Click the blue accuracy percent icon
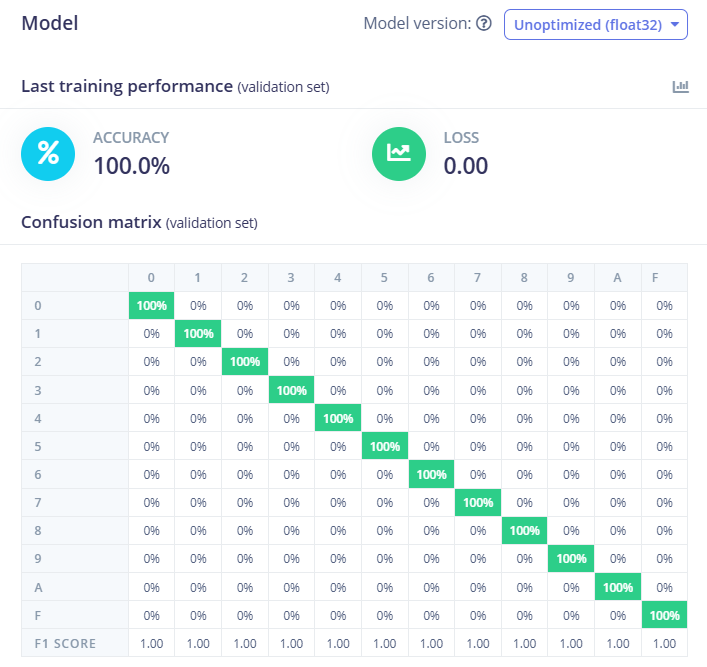This screenshot has height=667, width=707. pos(48,153)
